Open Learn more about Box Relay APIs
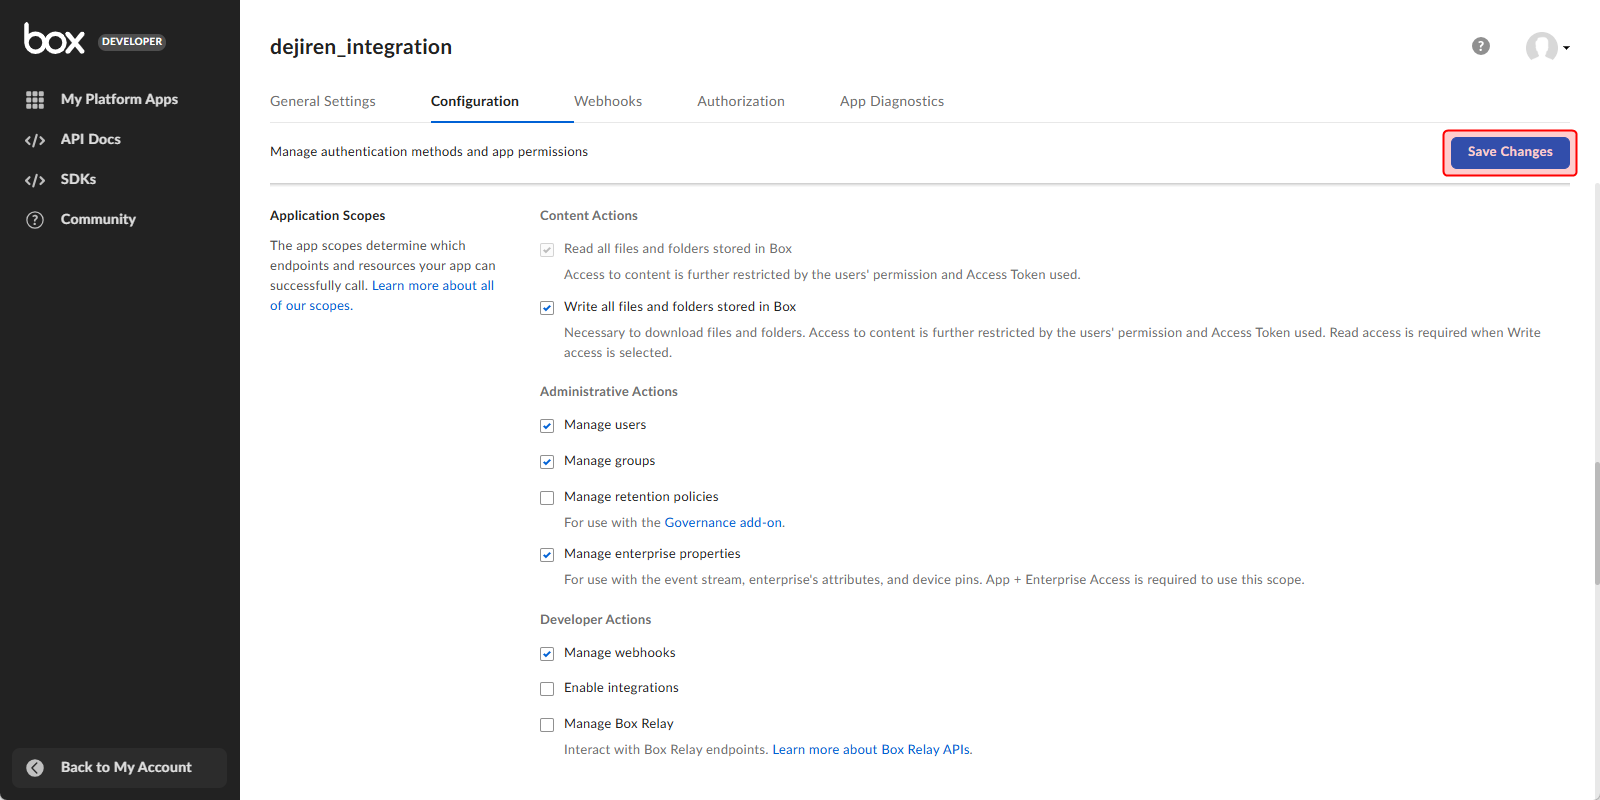1600x800 pixels. tap(871, 749)
